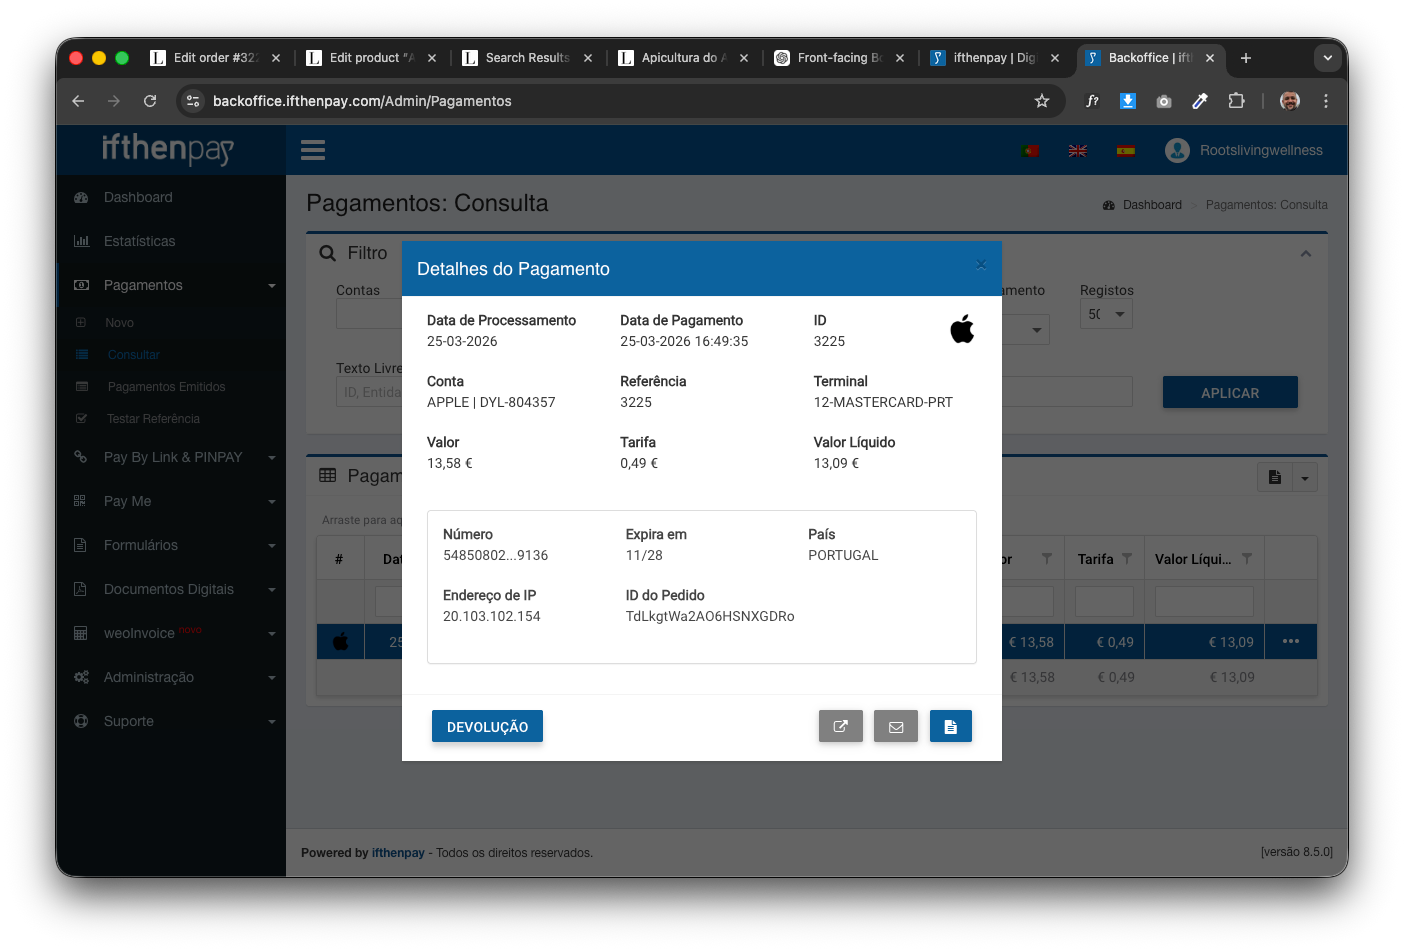
Task: Switch to the Edit order browser tab
Action: coord(214,58)
